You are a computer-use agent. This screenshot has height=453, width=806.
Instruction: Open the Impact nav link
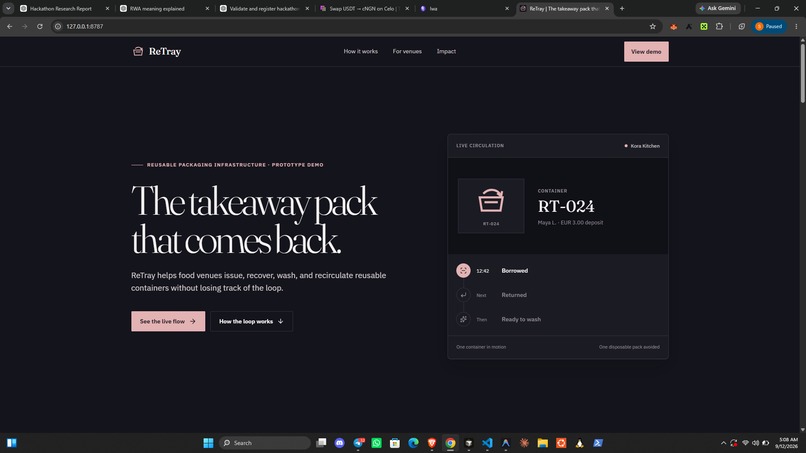click(446, 51)
